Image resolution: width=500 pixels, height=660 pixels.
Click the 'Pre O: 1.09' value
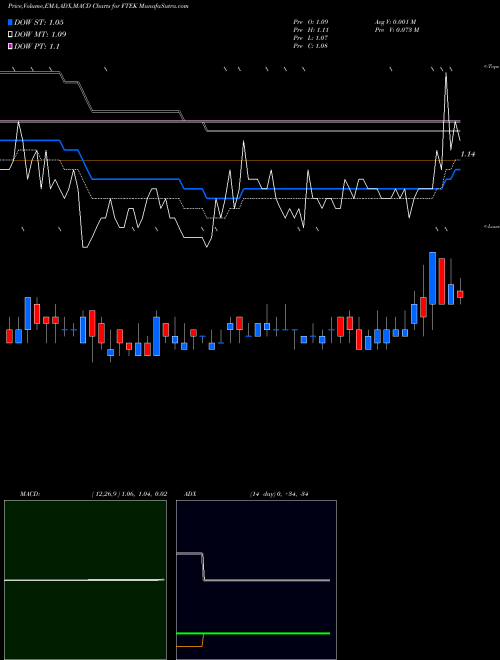[311, 22]
